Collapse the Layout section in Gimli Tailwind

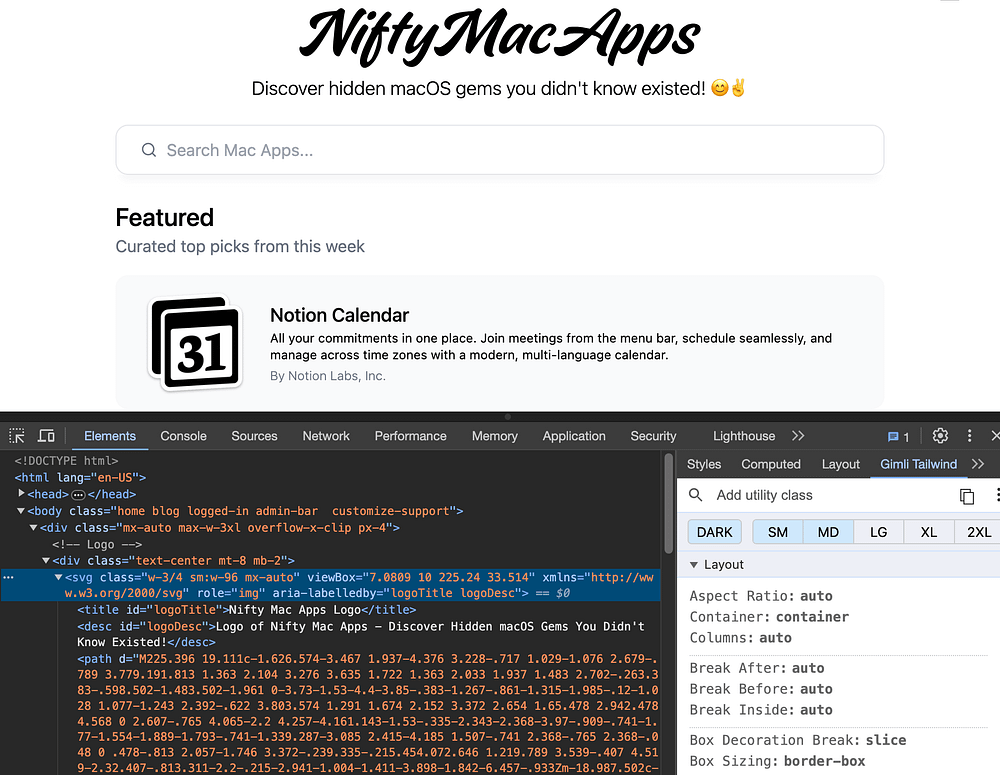pyautogui.click(x=694, y=565)
